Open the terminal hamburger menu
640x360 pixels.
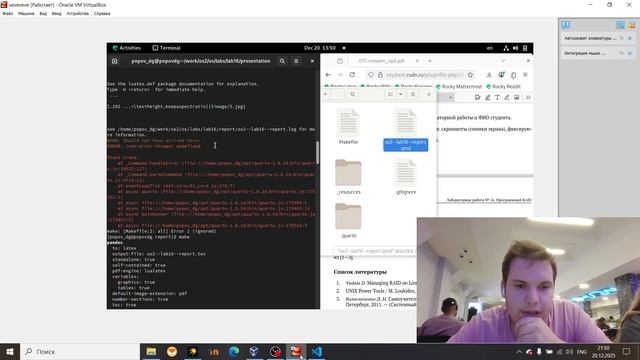[296, 61]
